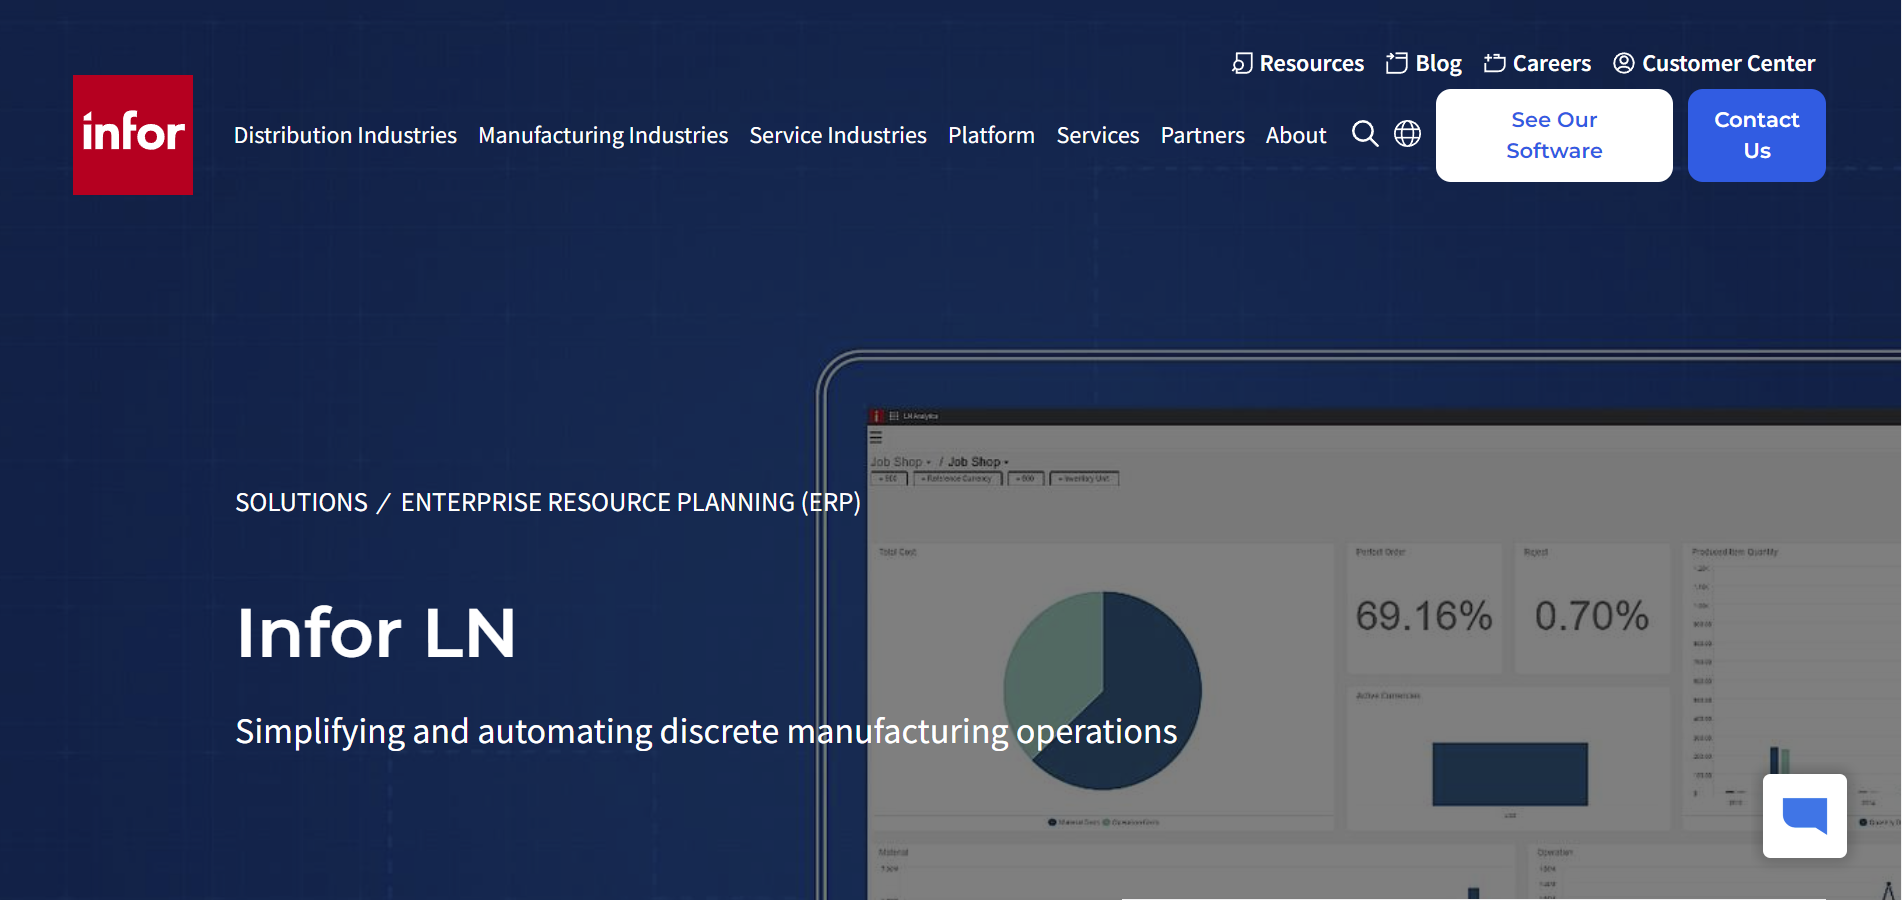Open the globe language selector

[x=1407, y=133]
